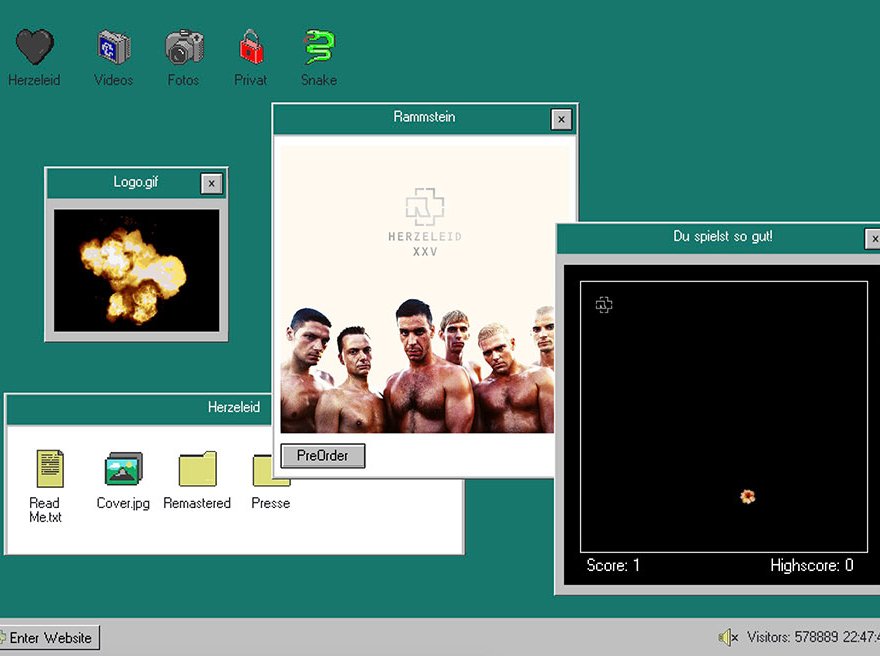The image size is (880, 656).
Task: Click the Du spielst so gut! title
Action: (x=723, y=236)
